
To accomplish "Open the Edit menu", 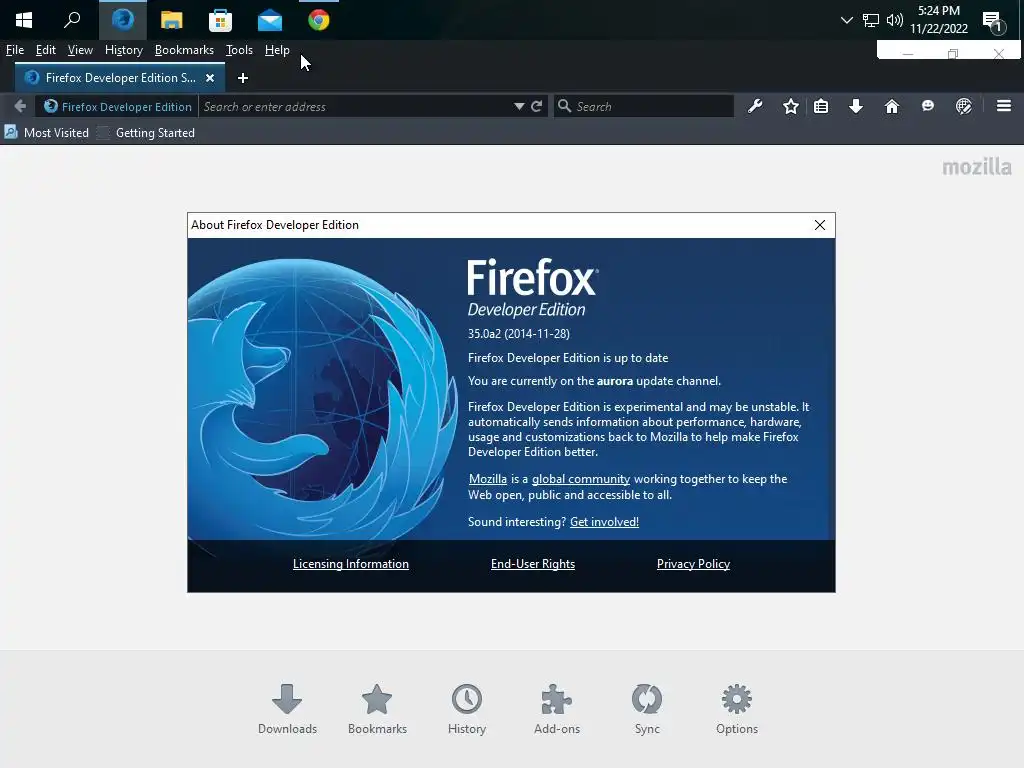I will click(45, 50).
